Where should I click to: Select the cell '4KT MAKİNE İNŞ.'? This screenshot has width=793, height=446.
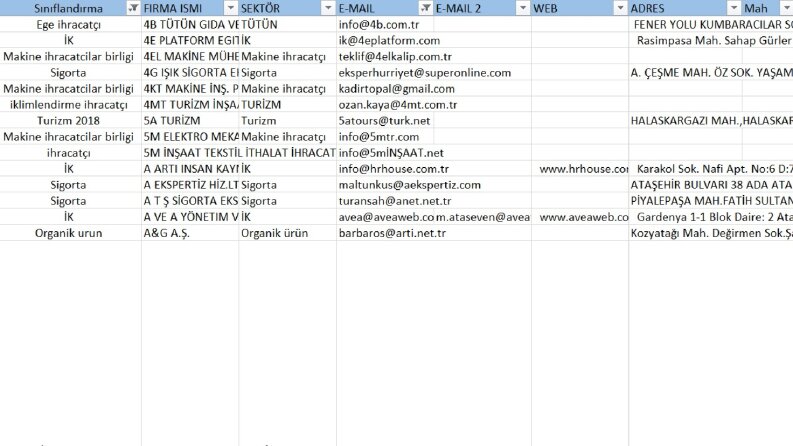tap(190, 89)
